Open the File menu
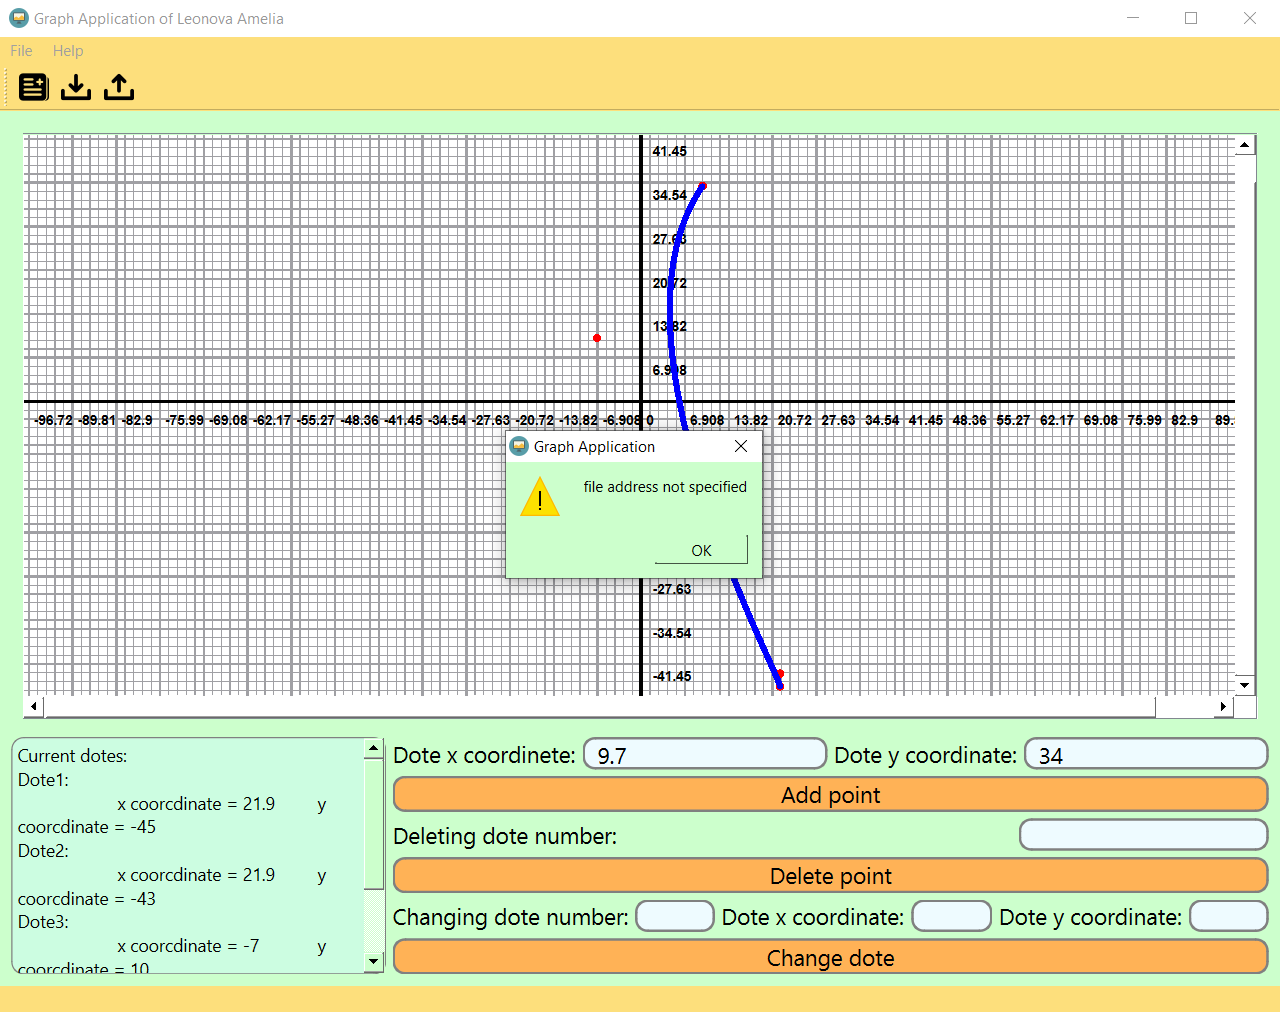This screenshot has width=1280, height=1012. click(20, 51)
